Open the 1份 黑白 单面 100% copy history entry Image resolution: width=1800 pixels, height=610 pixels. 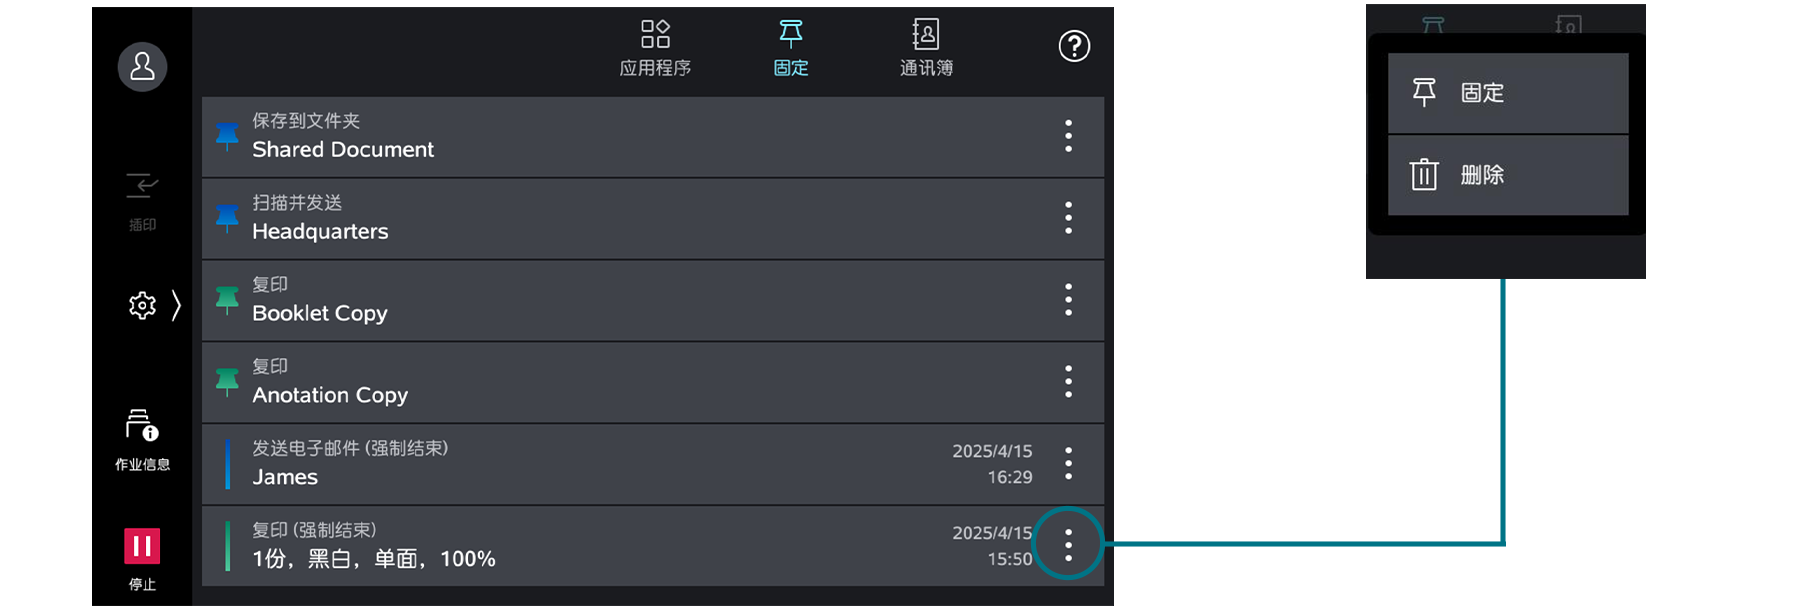click(x=600, y=546)
